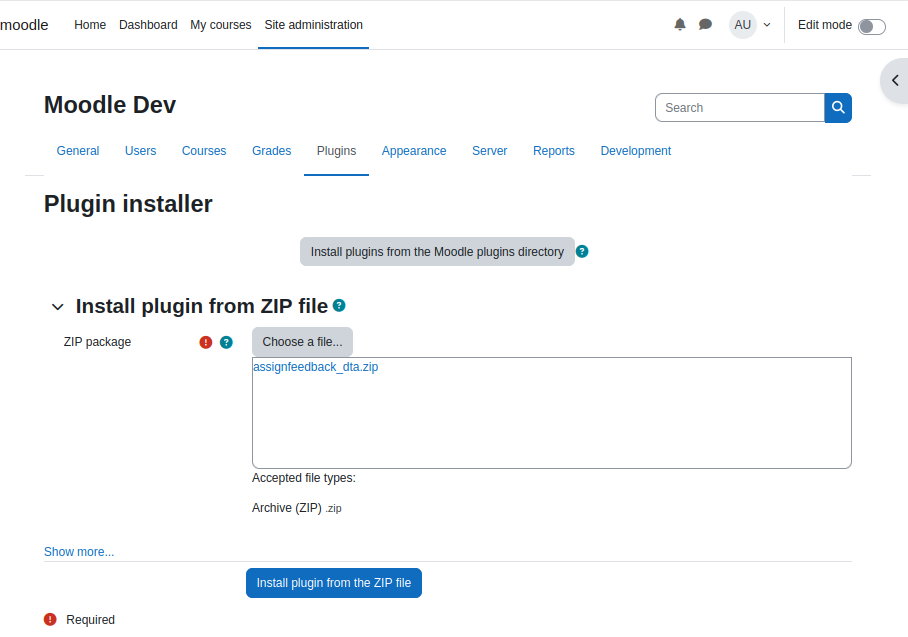Image resolution: width=908 pixels, height=637 pixels.
Task: Open My courses in the top navigation
Action: point(221,25)
